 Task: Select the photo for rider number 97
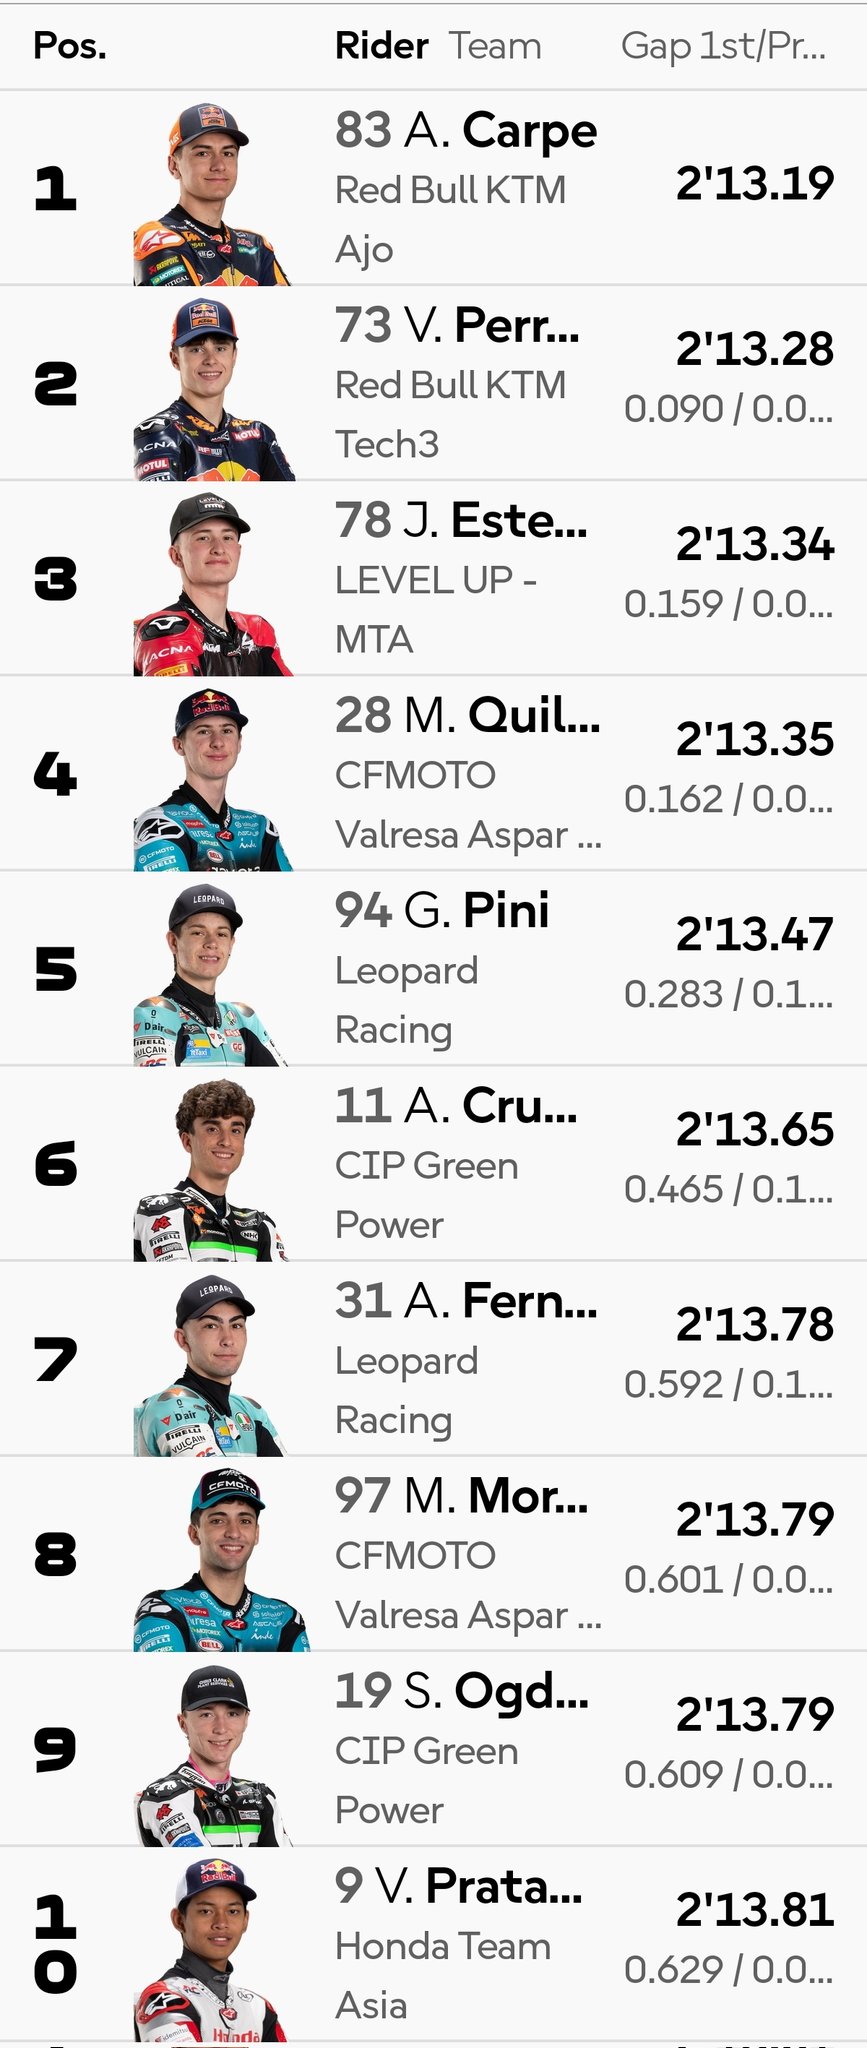tap(218, 1560)
